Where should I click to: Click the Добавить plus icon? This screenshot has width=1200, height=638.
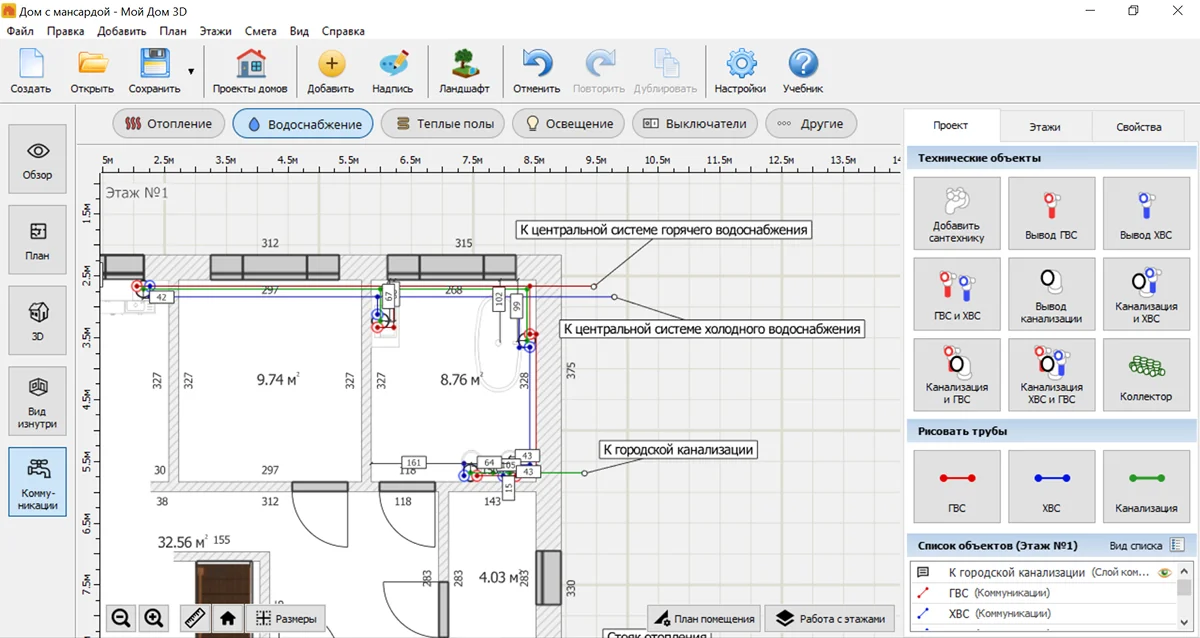[x=331, y=71]
